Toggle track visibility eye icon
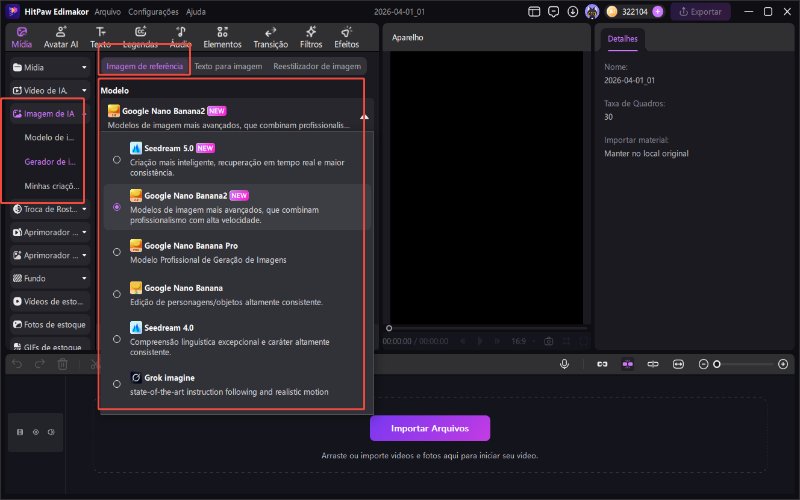Image resolution: width=800 pixels, height=500 pixels. [x=36, y=432]
